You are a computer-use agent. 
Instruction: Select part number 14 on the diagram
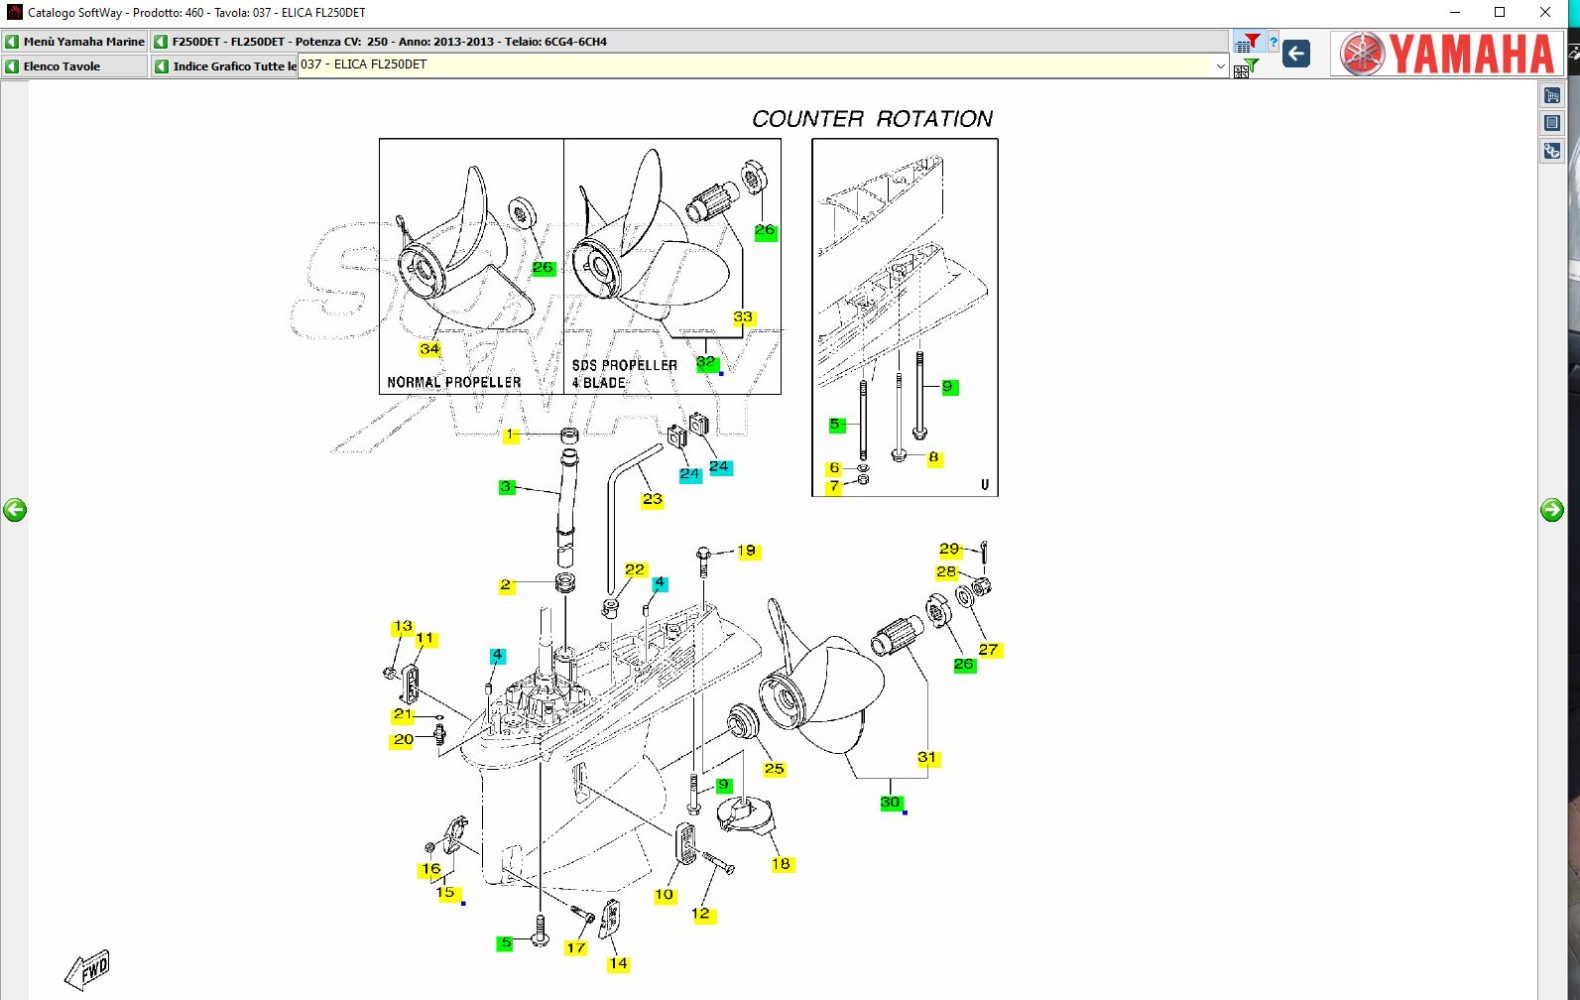tap(618, 964)
